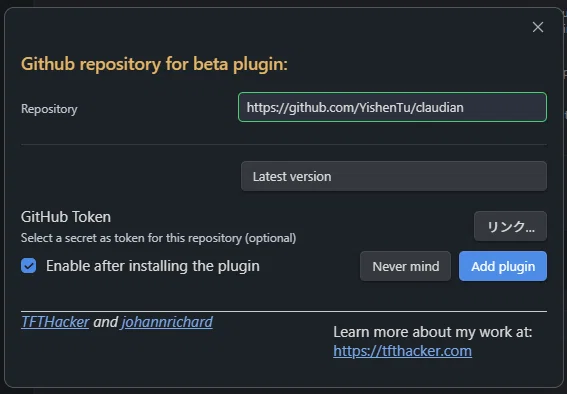Click the Learn more about my work text
This screenshot has width=567, height=394.
(432, 332)
